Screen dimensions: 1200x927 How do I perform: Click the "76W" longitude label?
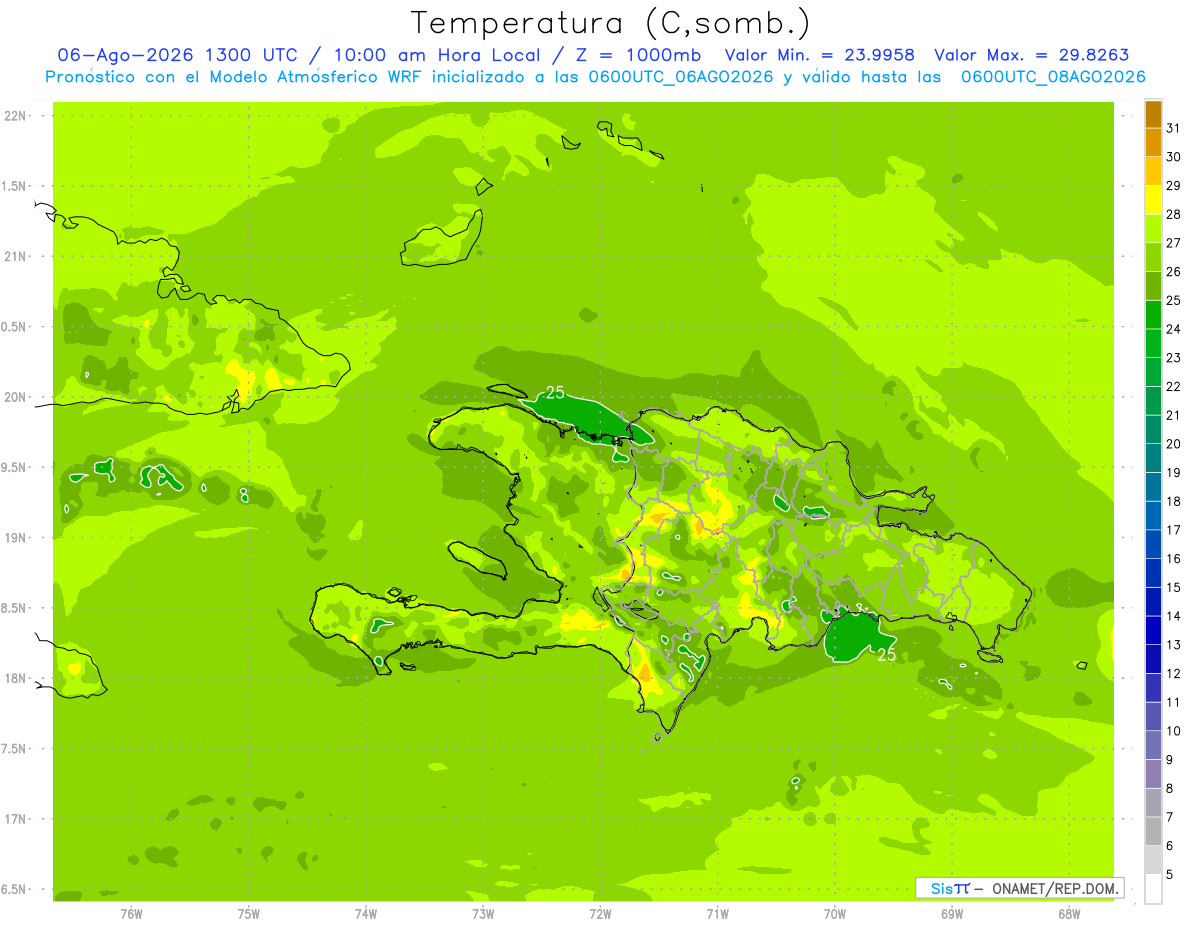click(x=131, y=914)
